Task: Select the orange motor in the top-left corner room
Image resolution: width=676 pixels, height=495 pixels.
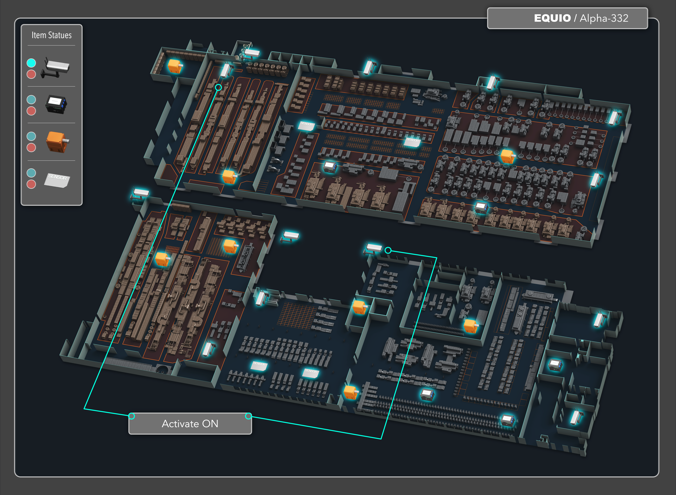Action: [175, 66]
